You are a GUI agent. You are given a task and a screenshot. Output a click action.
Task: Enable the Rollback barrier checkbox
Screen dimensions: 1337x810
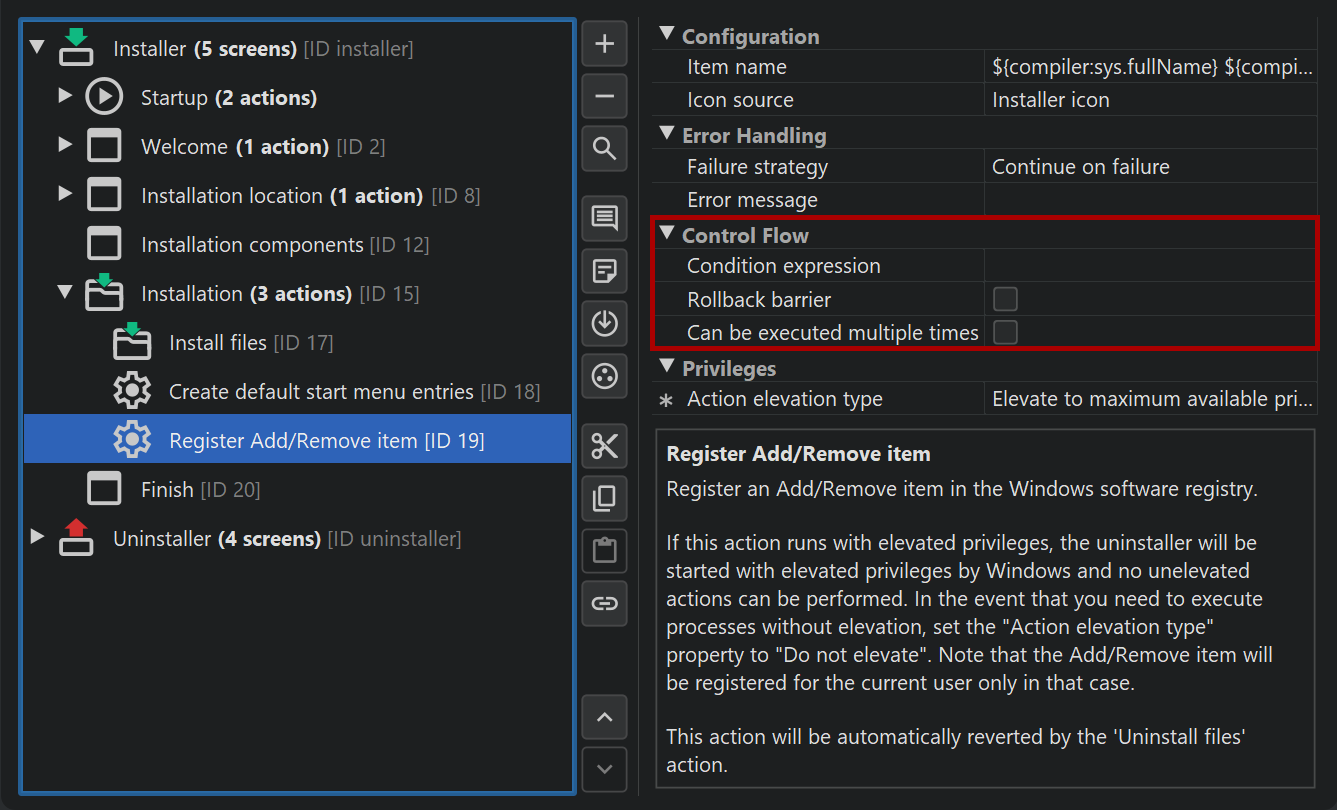click(1005, 299)
